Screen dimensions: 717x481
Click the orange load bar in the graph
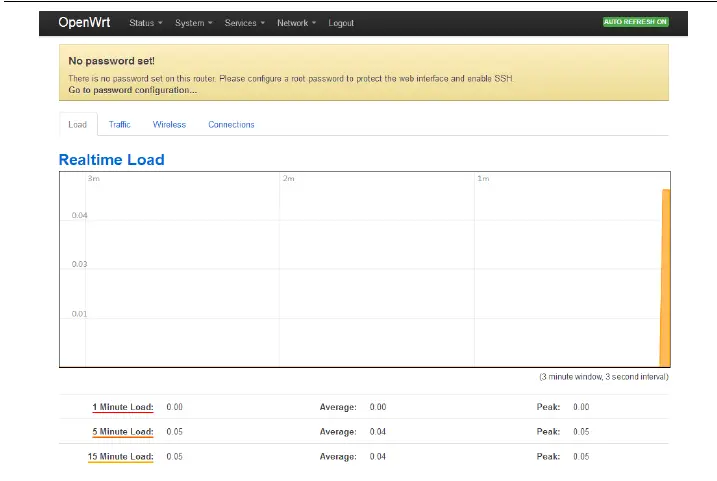pos(665,278)
